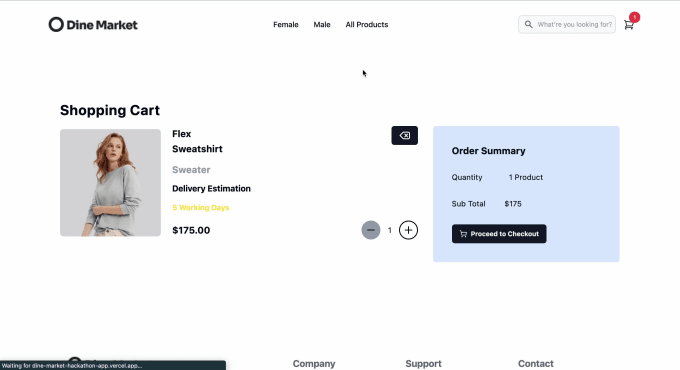The width and height of the screenshot is (680, 370).
Task: Click the Company footer heading
Action: (x=314, y=363)
